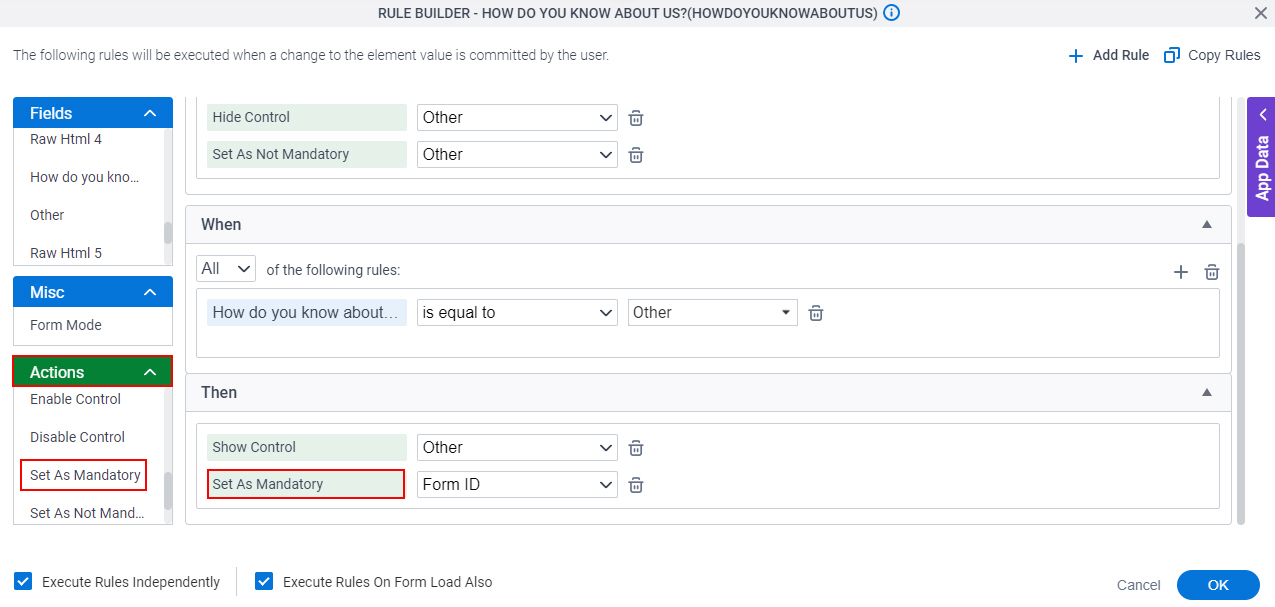Image resolution: width=1275 pixels, height=607 pixels.
Task: Click the Hide Control action label
Action: (307, 117)
